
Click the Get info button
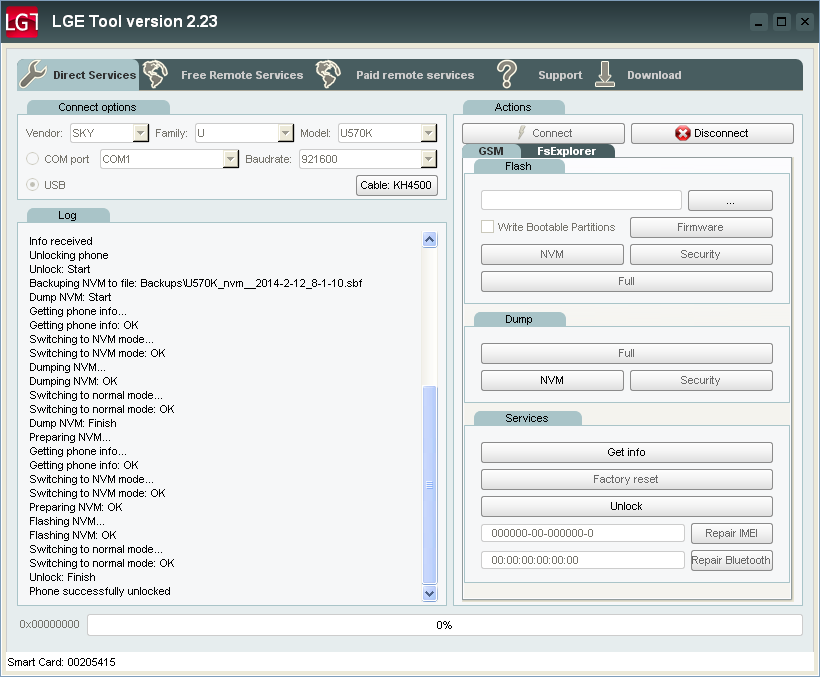(x=627, y=453)
